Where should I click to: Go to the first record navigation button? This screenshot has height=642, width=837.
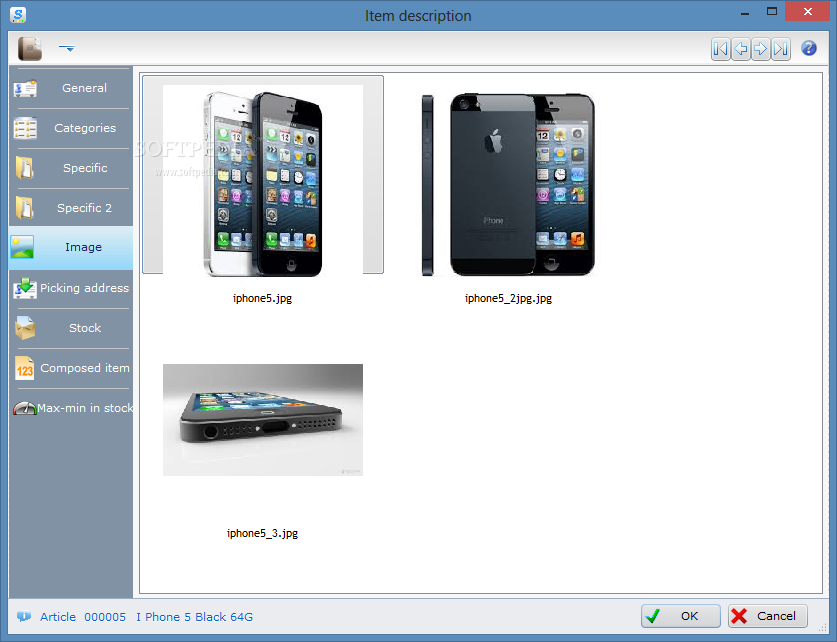[721, 49]
